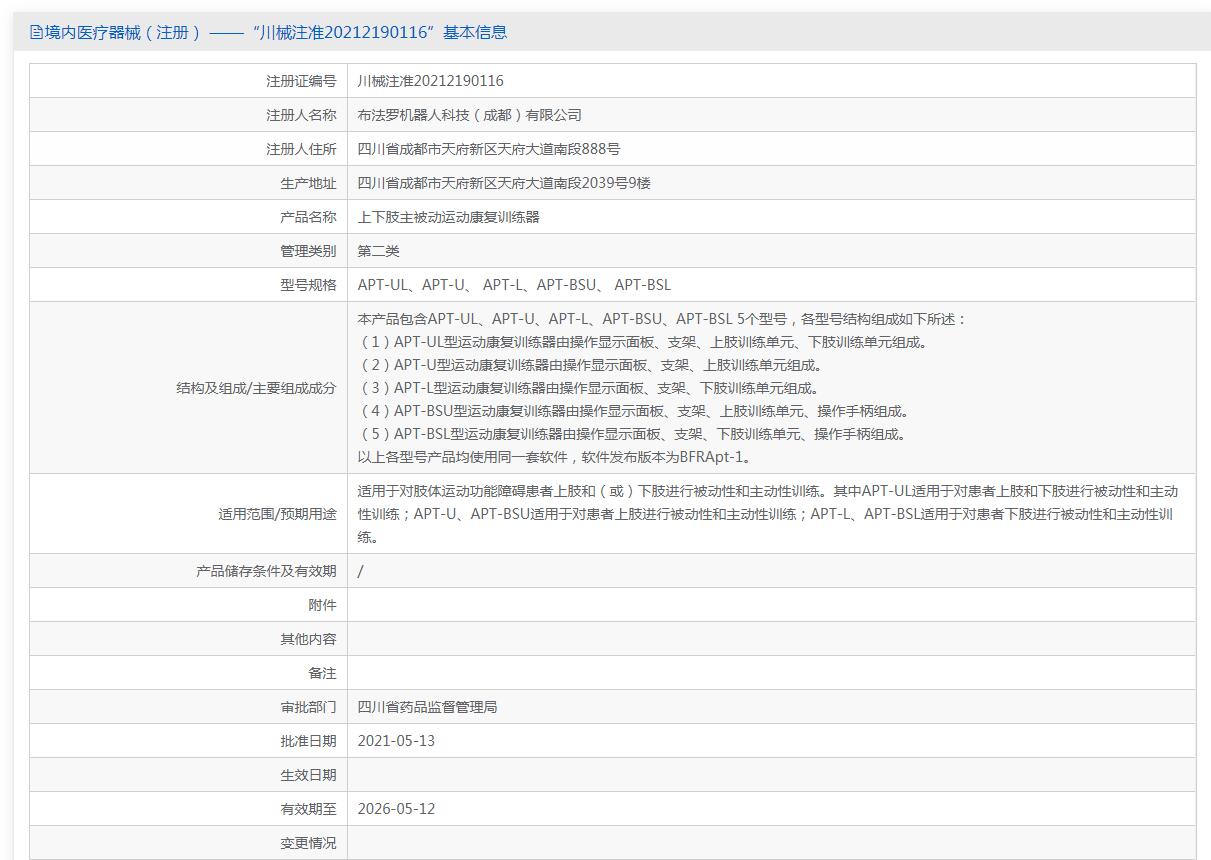Screen dimensions: 1211x860
Task: Click the 注册人住所 label
Action: pos(301,149)
